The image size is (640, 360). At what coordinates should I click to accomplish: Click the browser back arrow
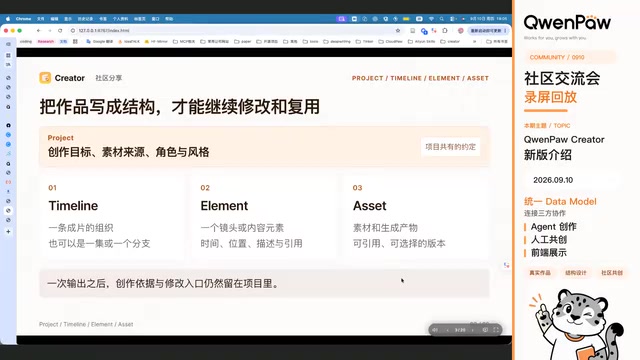point(38,31)
